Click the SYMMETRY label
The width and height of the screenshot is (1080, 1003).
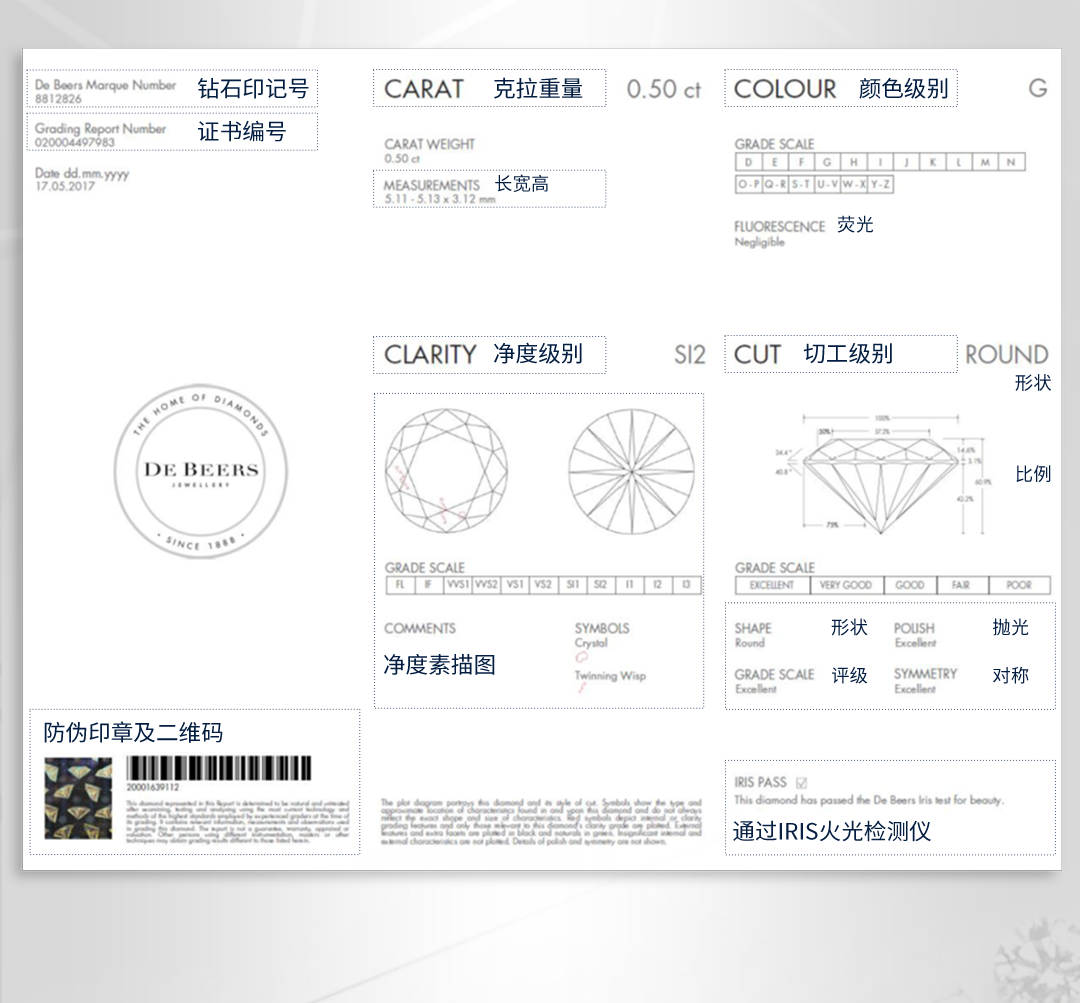(x=926, y=674)
